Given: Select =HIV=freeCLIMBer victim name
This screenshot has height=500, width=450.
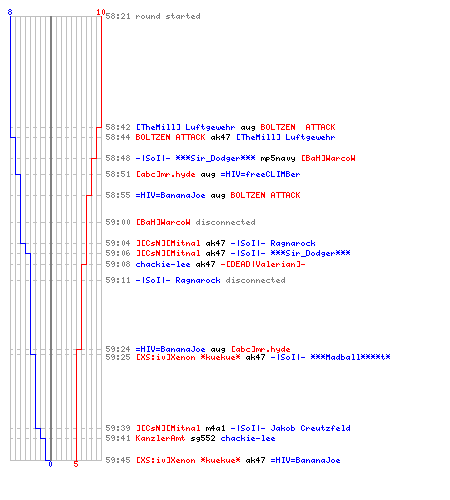Looking at the screenshot, I should point(260,174).
